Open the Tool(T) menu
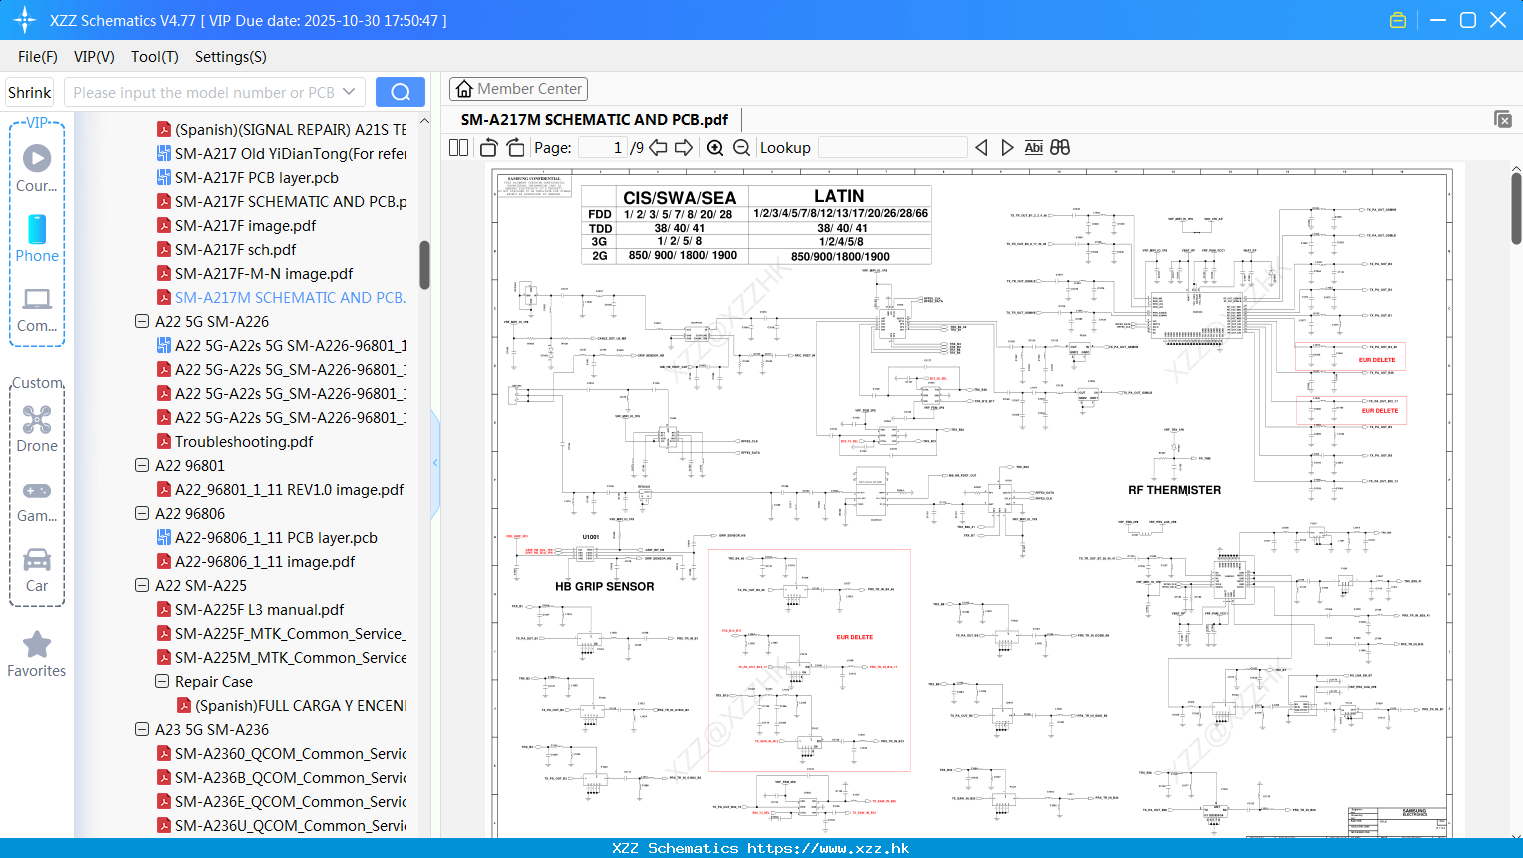This screenshot has width=1523, height=858. point(155,57)
